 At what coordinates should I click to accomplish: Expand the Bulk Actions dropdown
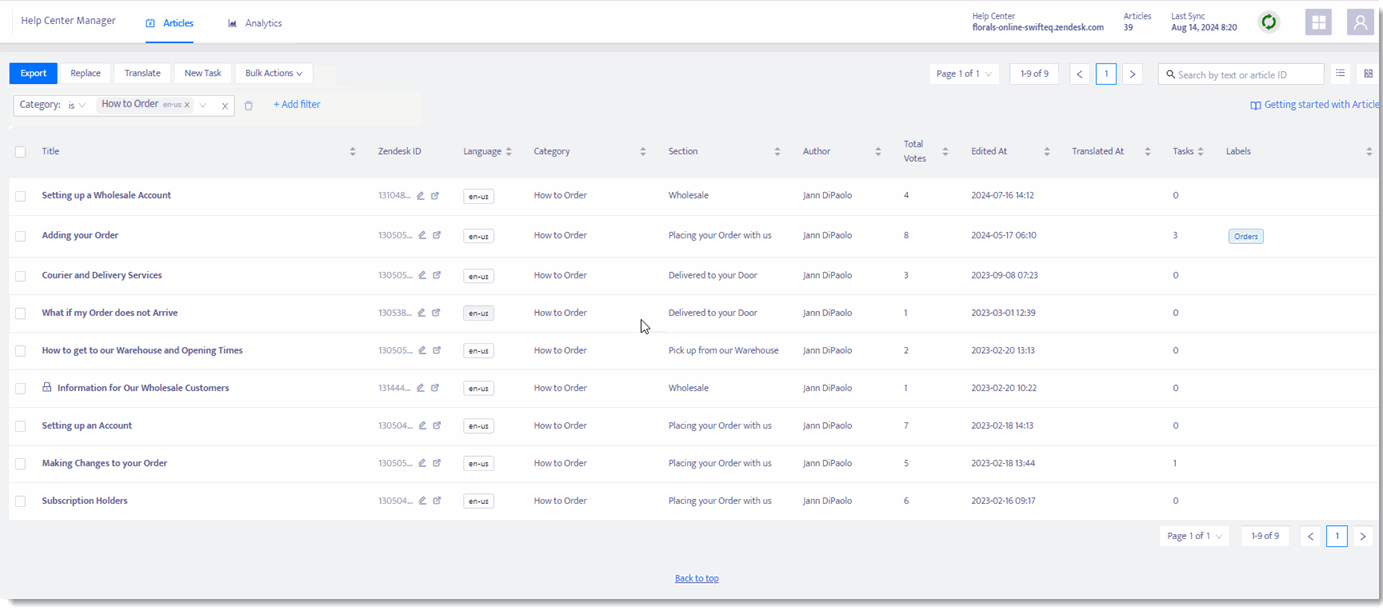274,73
